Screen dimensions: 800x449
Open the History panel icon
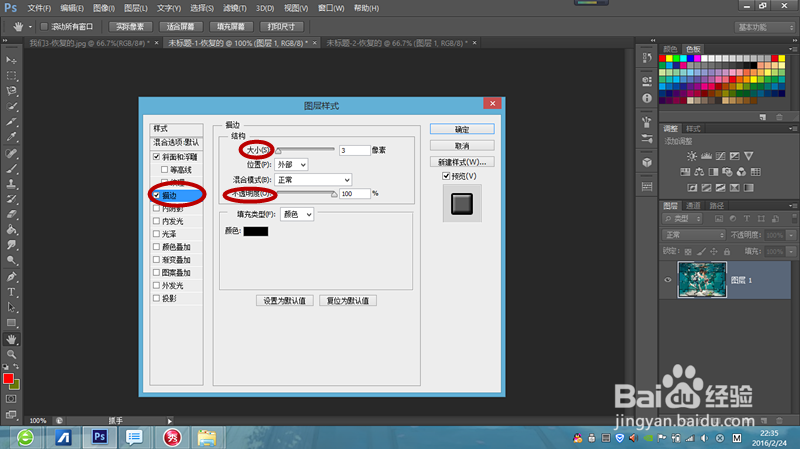coord(647,58)
